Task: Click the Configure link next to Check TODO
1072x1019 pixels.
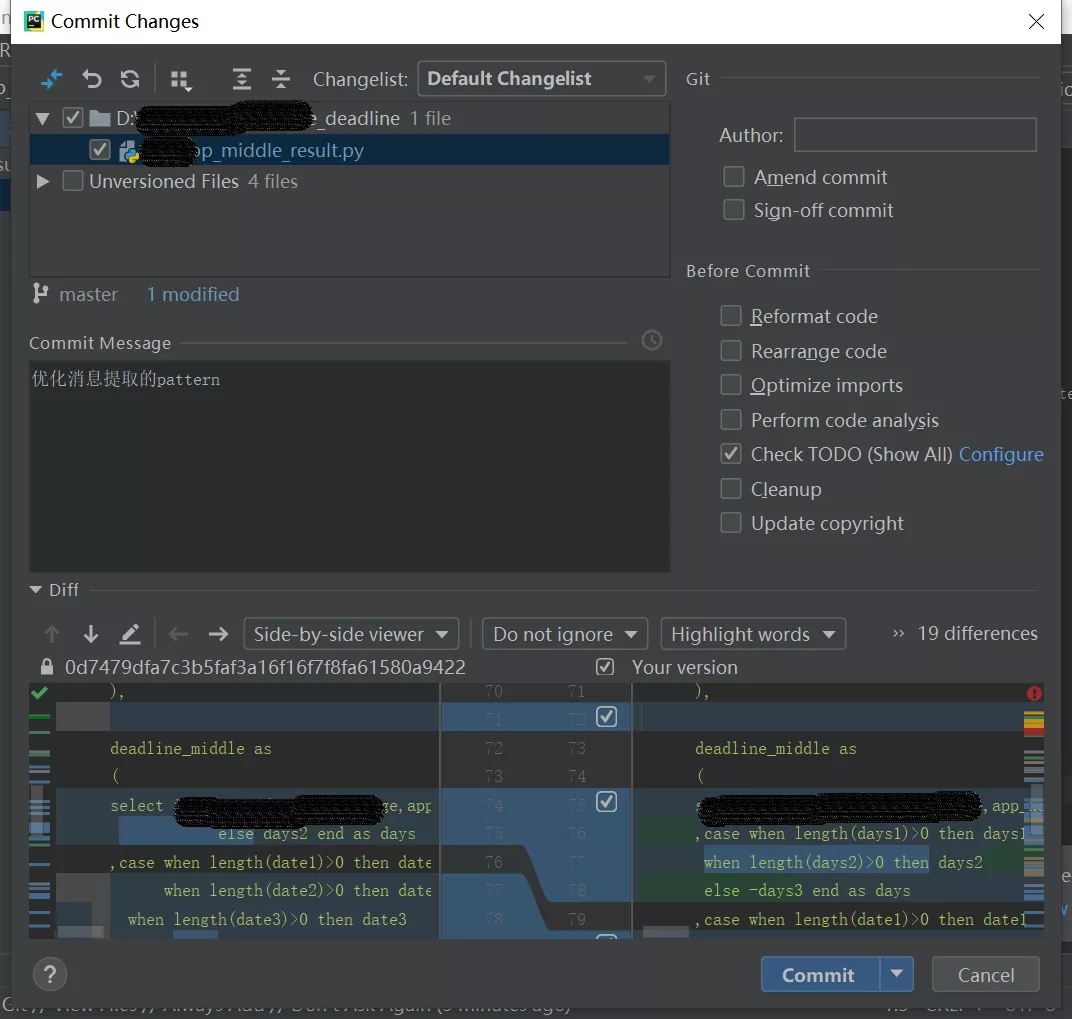Action: coord(1001,453)
